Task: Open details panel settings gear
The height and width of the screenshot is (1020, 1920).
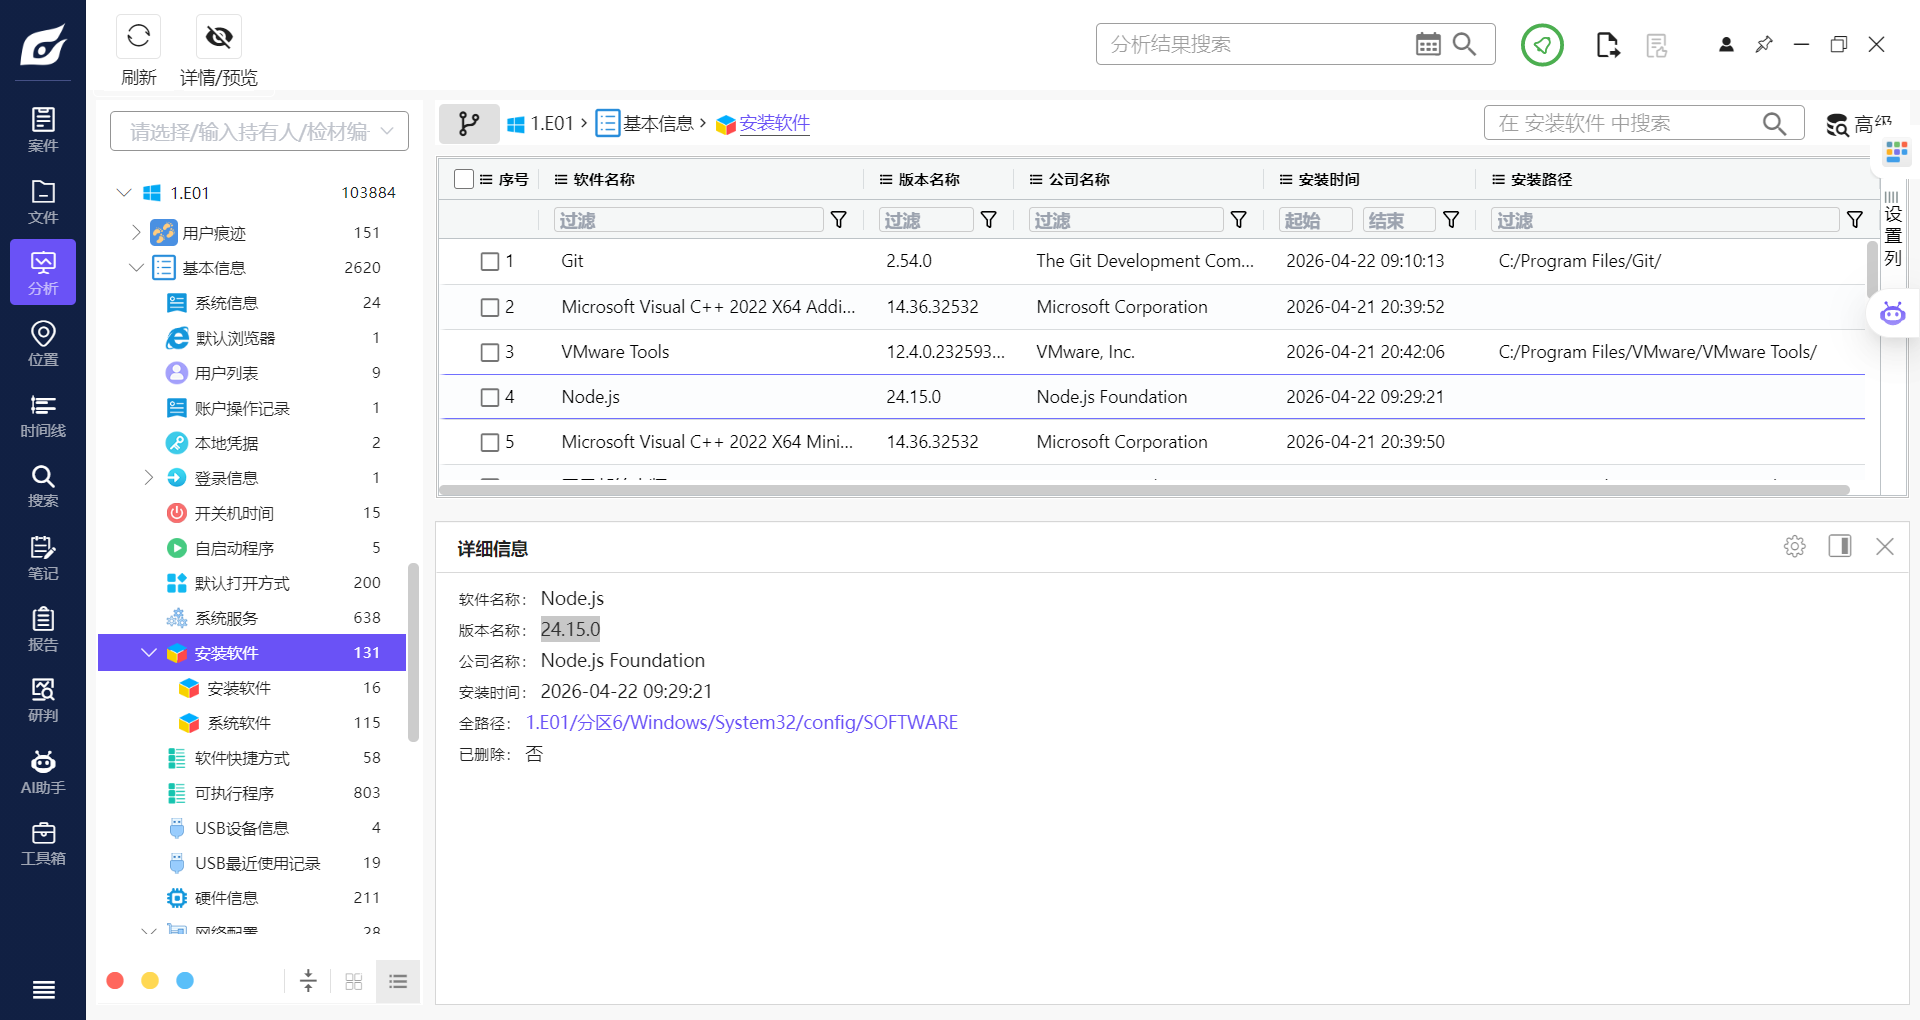Action: (x=1795, y=546)
